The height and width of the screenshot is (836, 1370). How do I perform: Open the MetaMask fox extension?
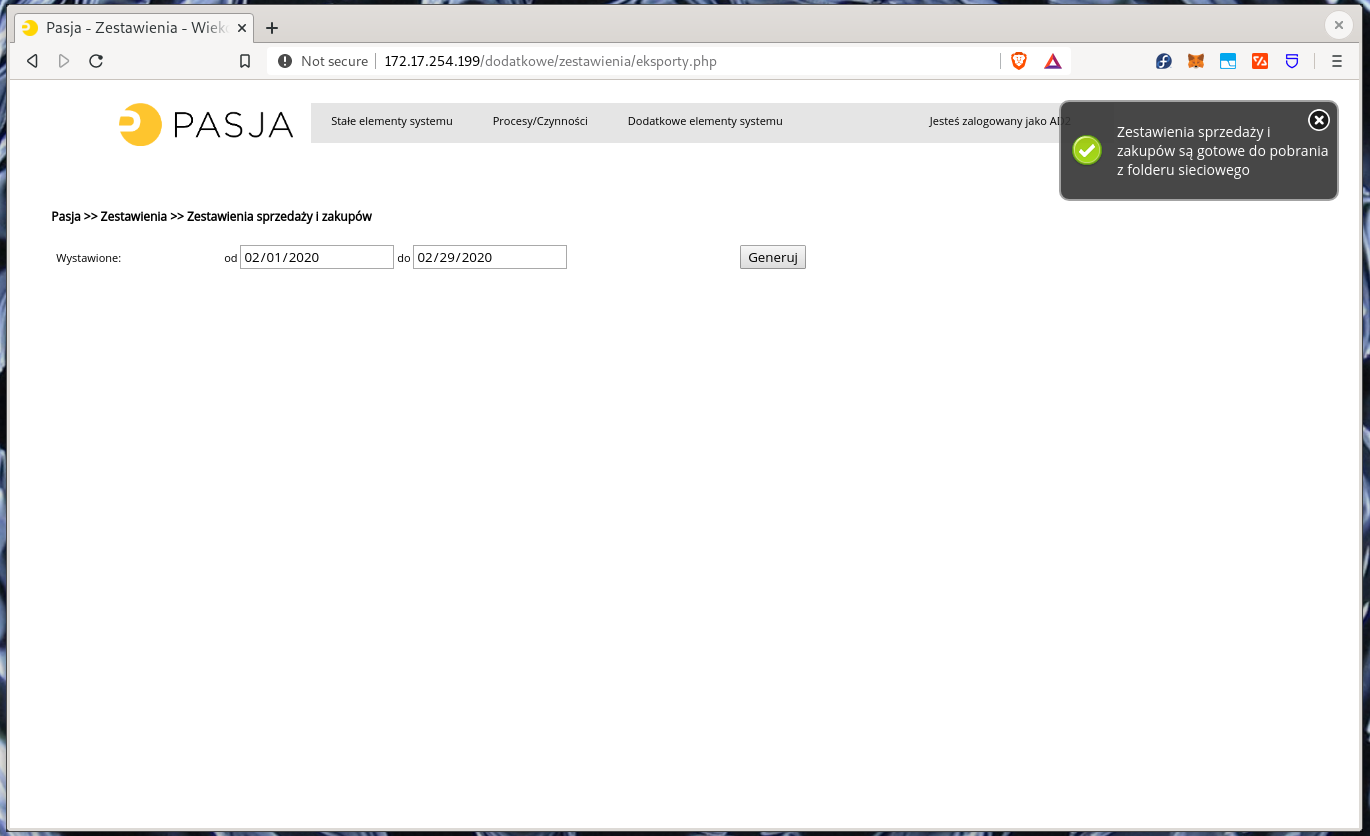(x=1196, y=61)
